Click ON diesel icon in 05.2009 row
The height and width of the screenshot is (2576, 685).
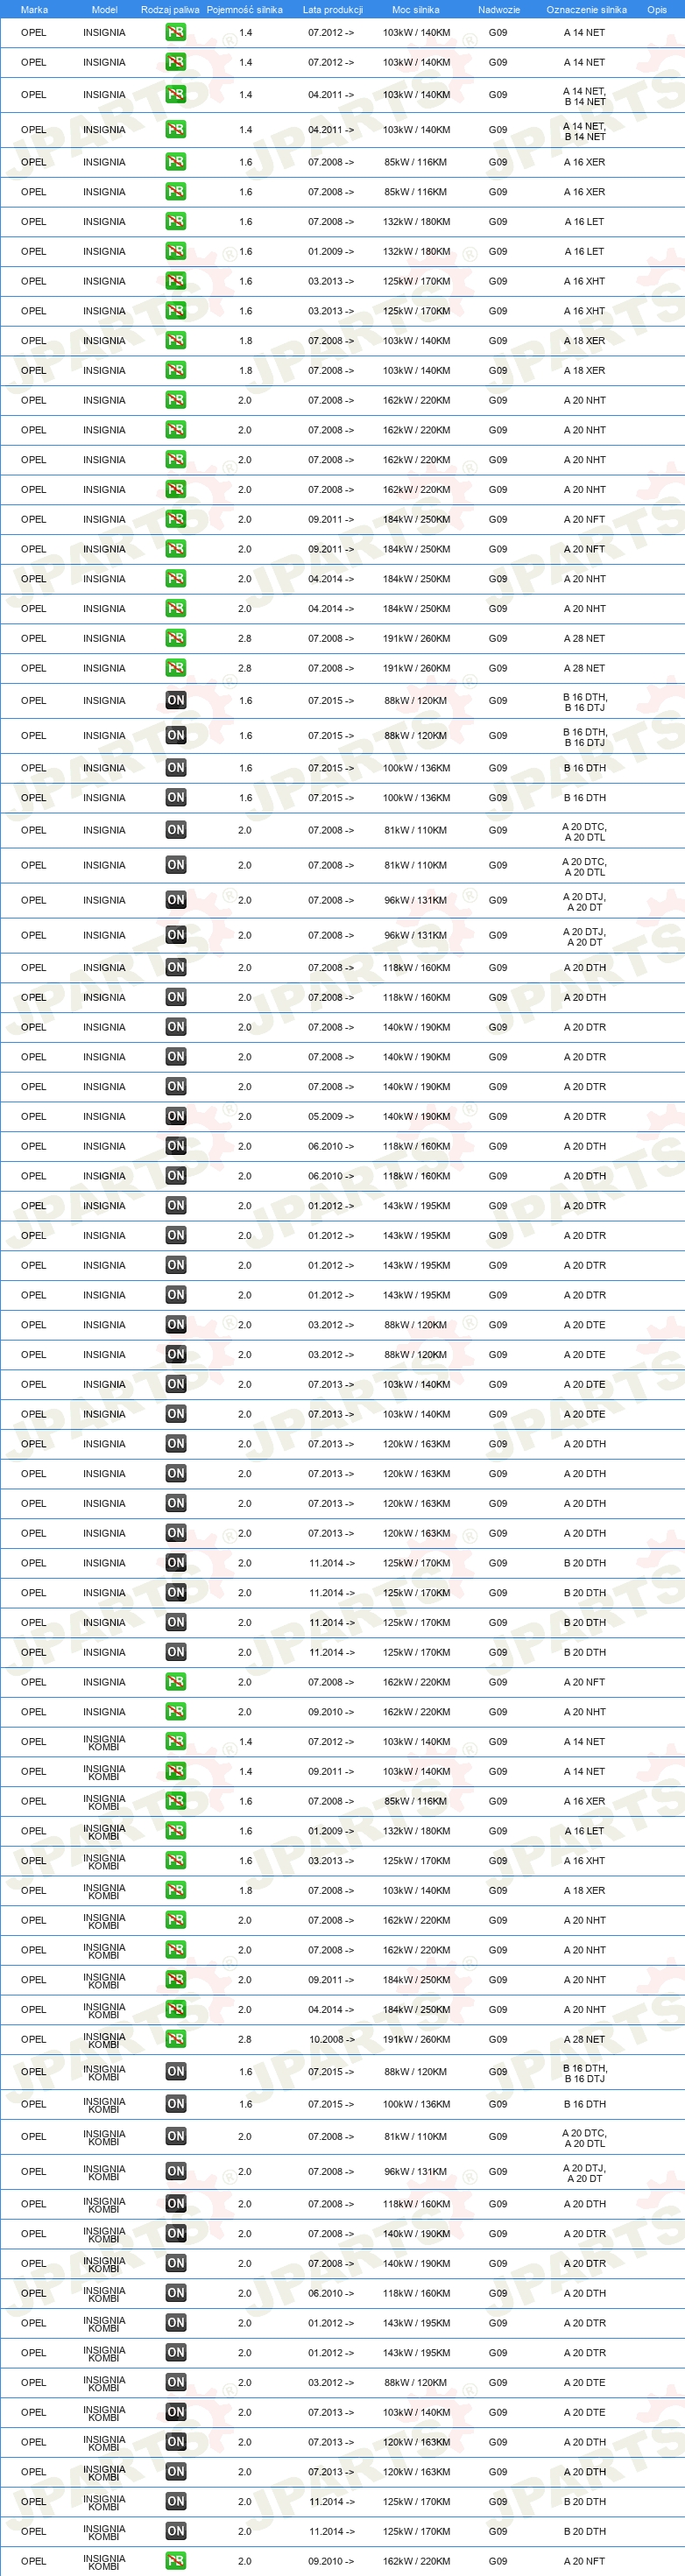(175, 1116)
